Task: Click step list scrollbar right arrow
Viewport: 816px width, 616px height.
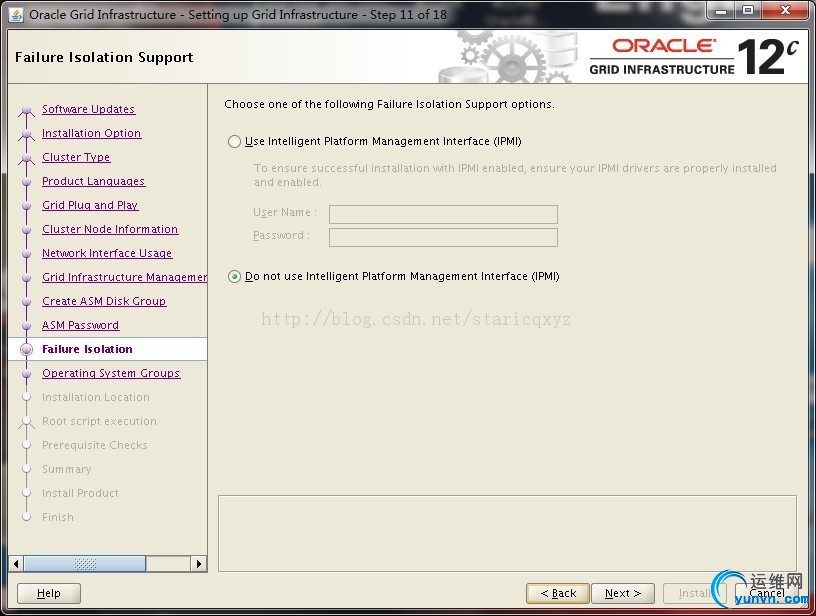Action: pos(198,563)
